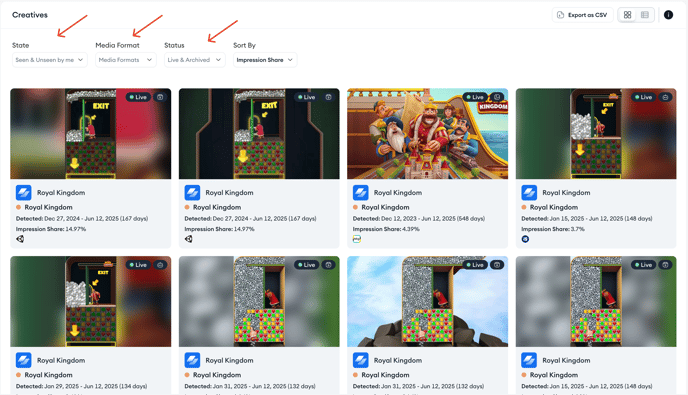
Task: Save the EXIT tower creative with black background
Action: click(328, 97)
